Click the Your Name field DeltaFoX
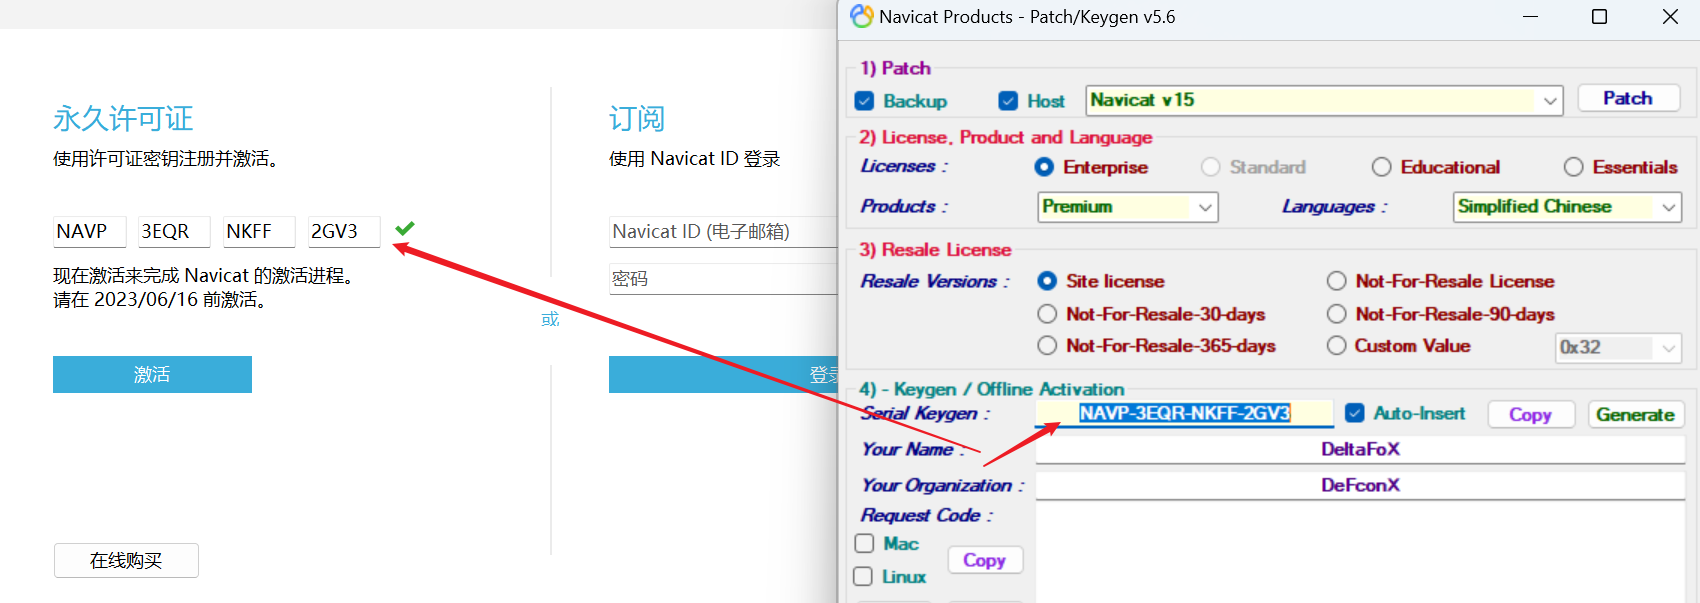The width and height of the screenshot is (1700, 603). click(1360, 449)
